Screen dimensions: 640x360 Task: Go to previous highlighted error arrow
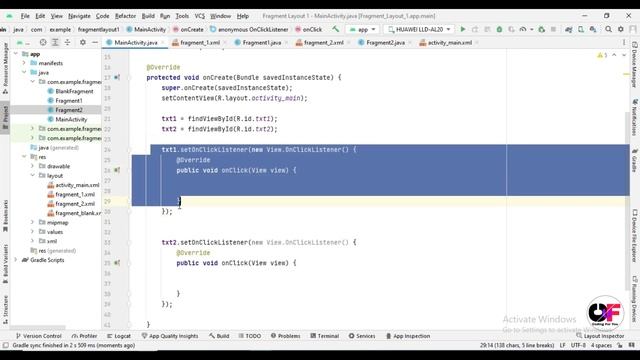[614, 55]
